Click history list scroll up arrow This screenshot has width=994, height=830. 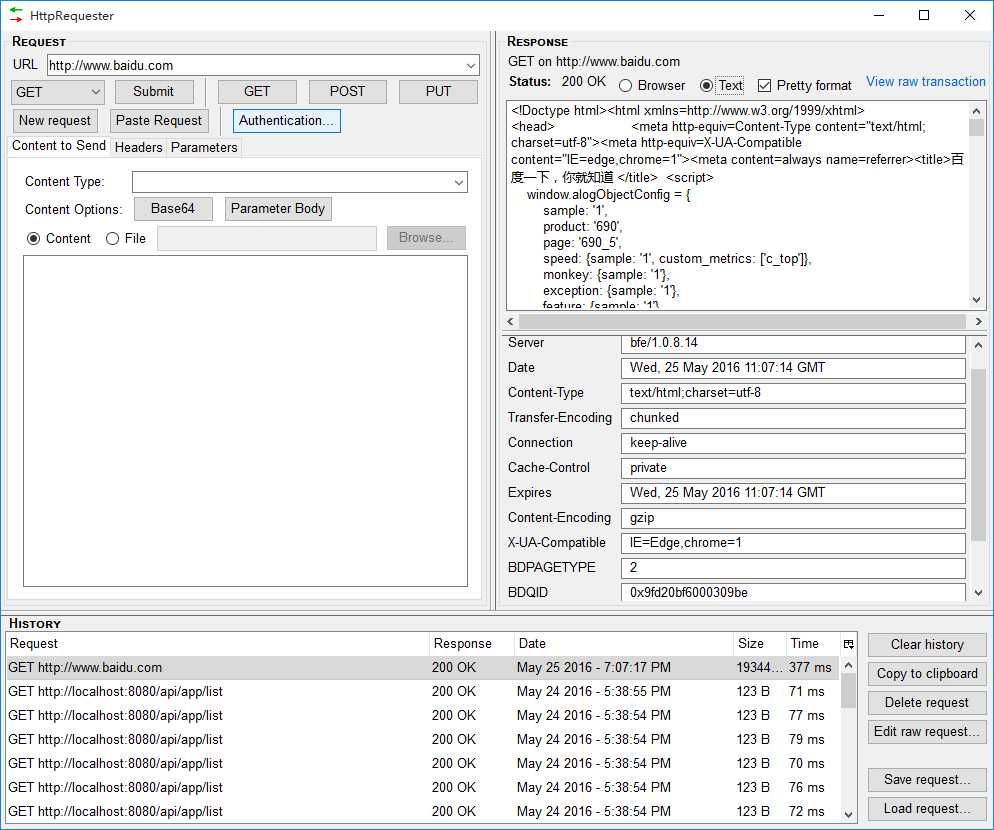point(848,666)
